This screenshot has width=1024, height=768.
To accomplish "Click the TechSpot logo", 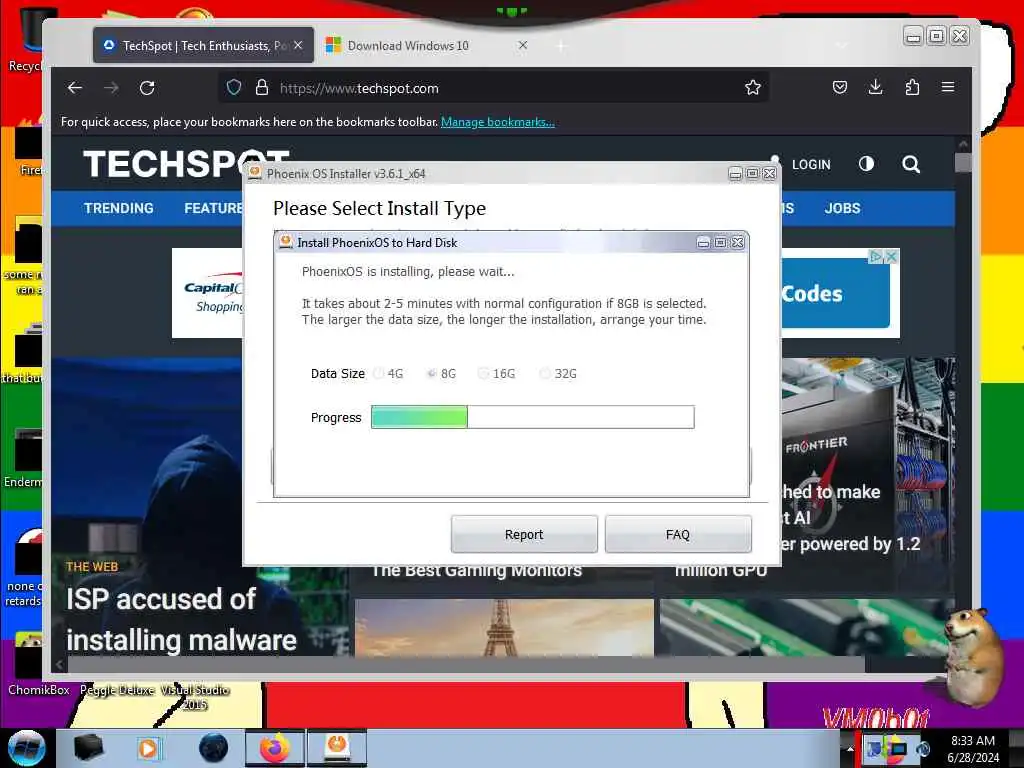I will point(187,163).
